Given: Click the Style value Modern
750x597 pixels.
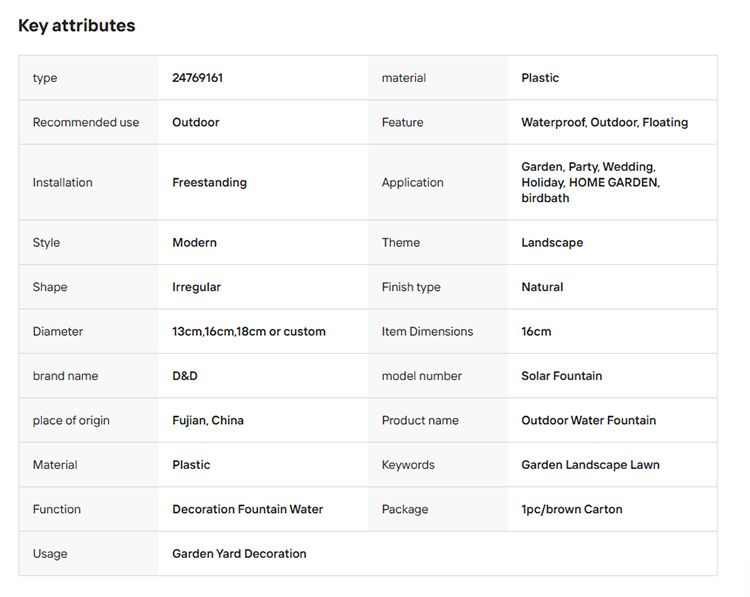Looking at the screenshot, I should click(194, 242).
